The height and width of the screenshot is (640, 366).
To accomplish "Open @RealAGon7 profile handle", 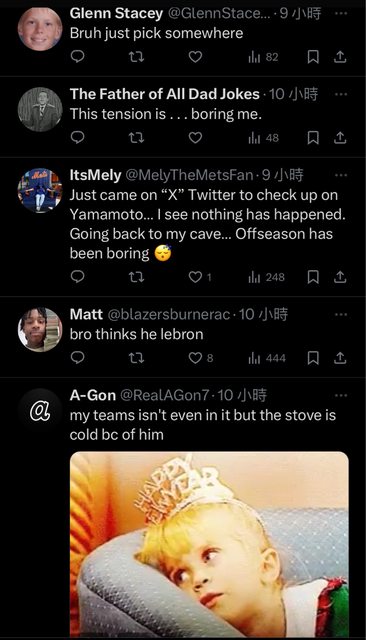I will point(165,395).
